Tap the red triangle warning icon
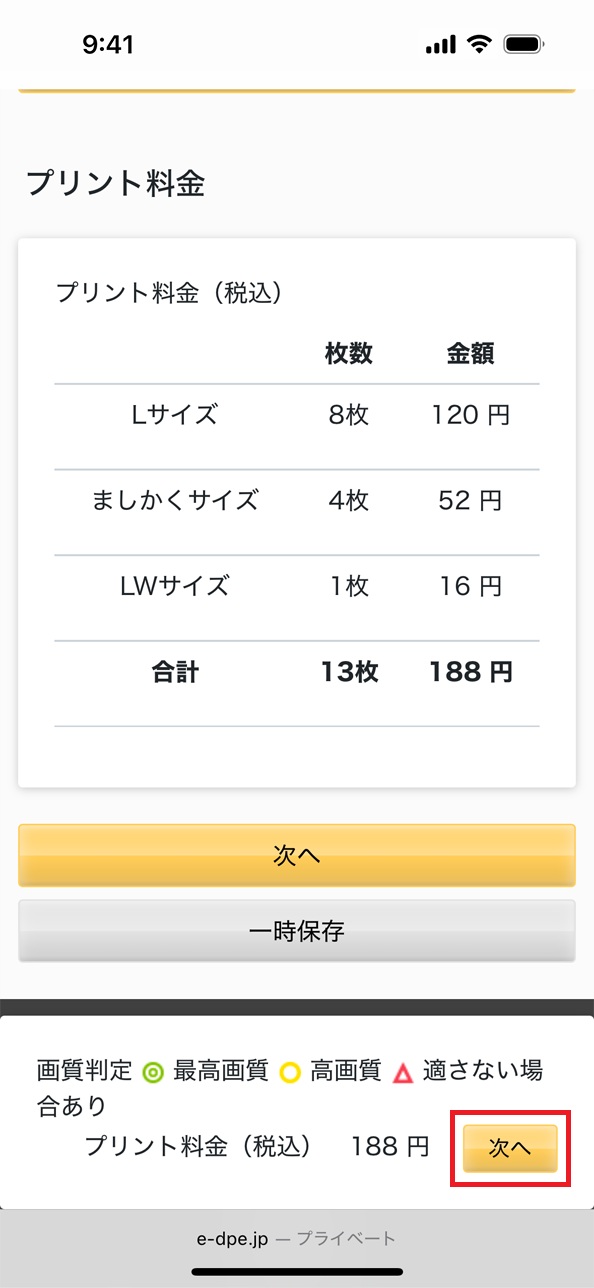The height and width of the screenshot is (1288, 594). (403, 1073)
